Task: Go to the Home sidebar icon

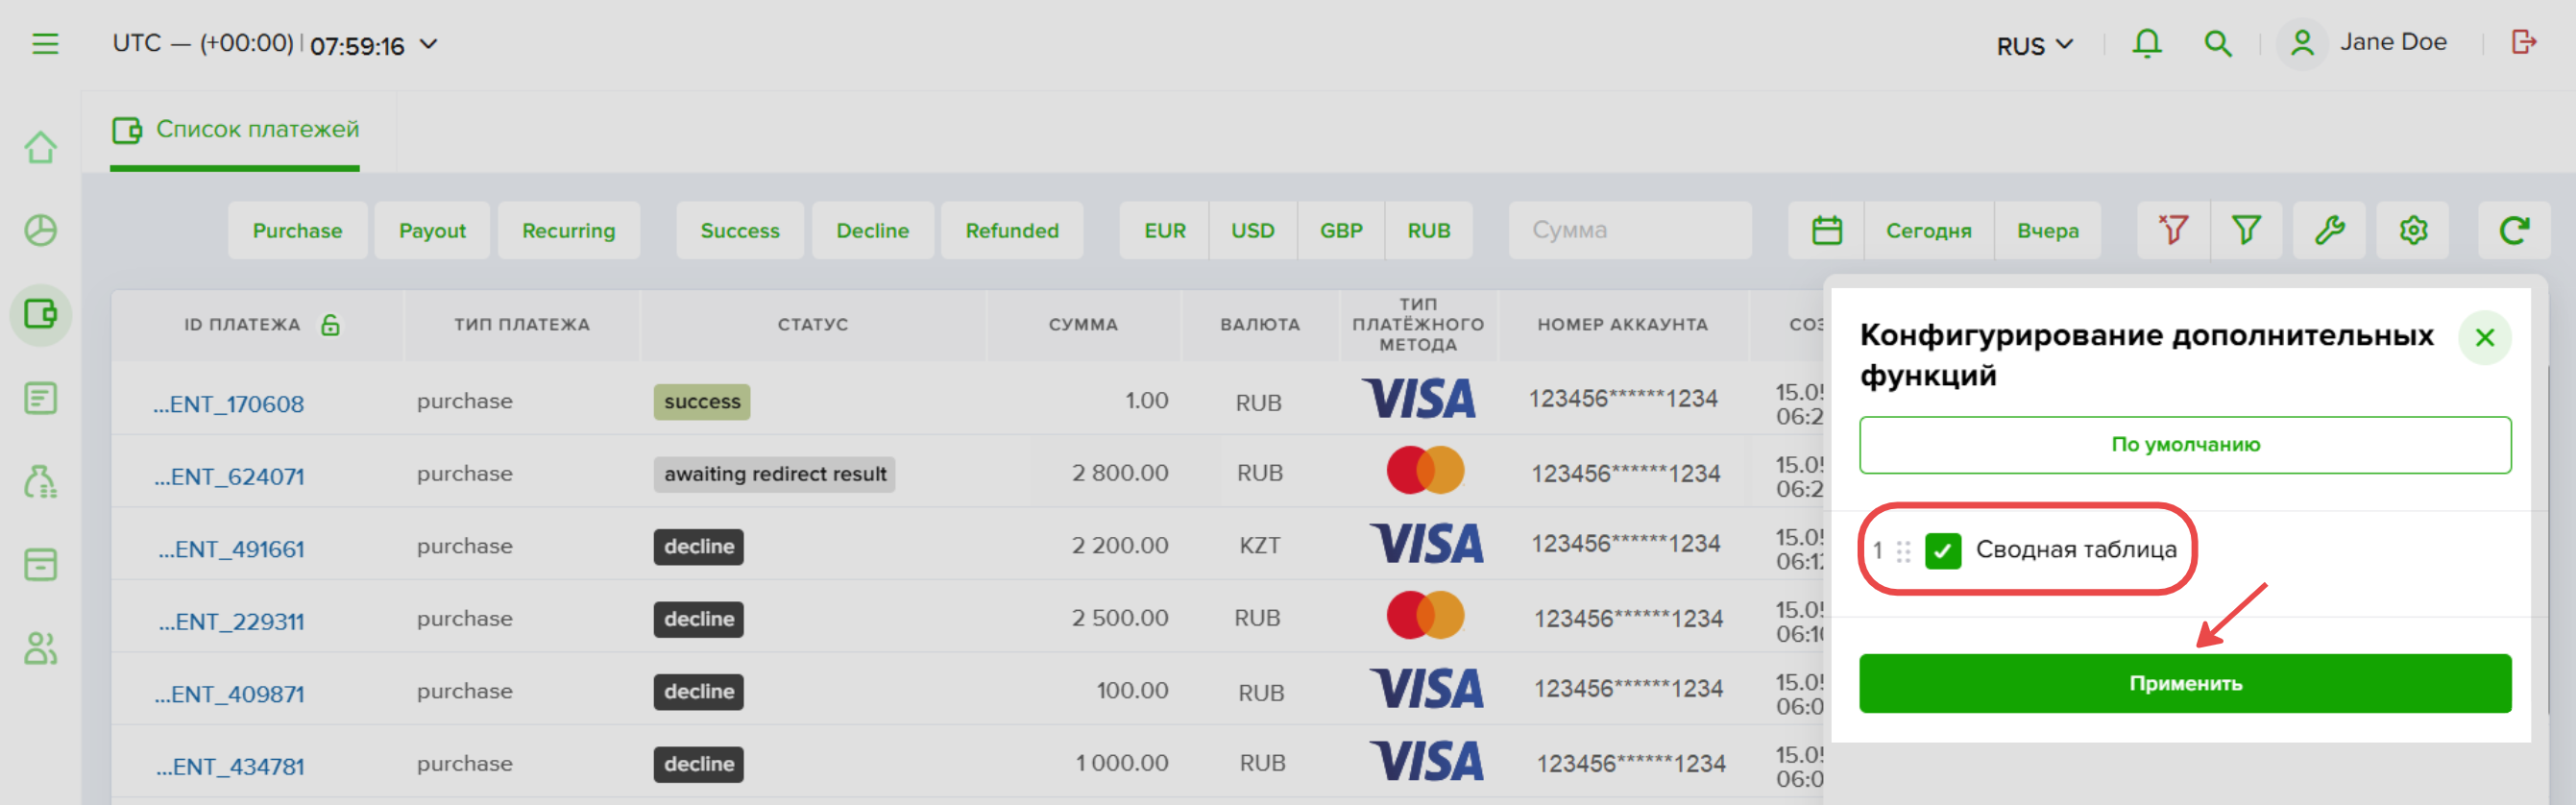Action: tap(41, 147)
